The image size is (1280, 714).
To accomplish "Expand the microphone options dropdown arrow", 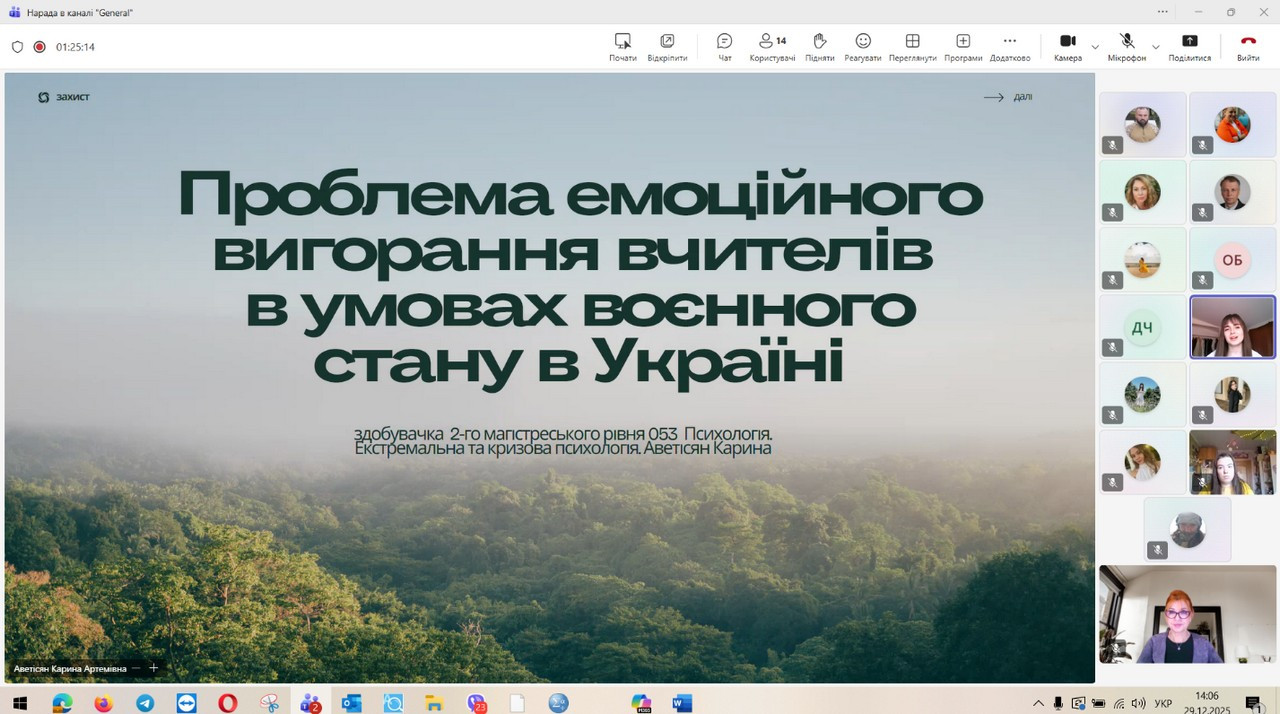I will point(1155,47).
